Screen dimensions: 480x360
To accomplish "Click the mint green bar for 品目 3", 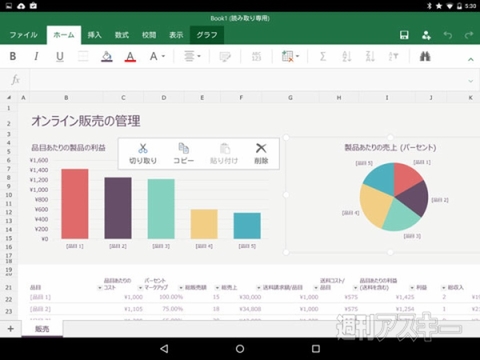I will point(161,209).
